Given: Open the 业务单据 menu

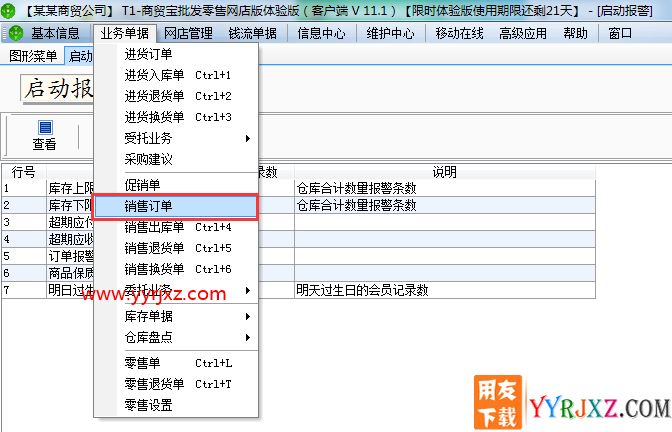Looking at the screenshot, I should [x=125, y=33].
